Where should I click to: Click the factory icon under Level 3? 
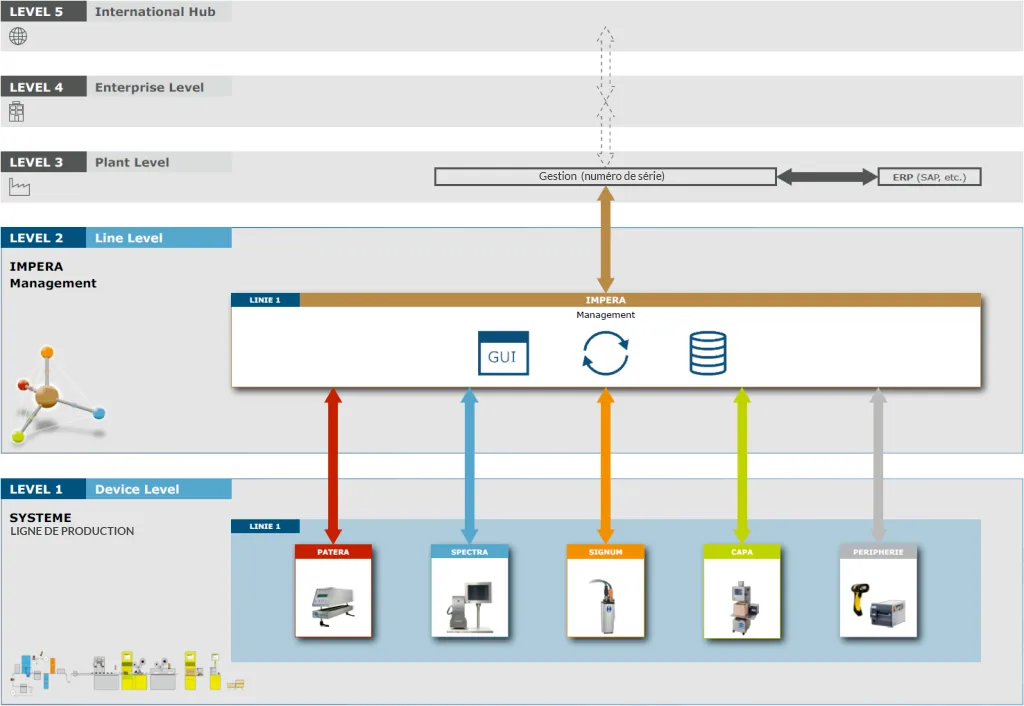point(20,187)
